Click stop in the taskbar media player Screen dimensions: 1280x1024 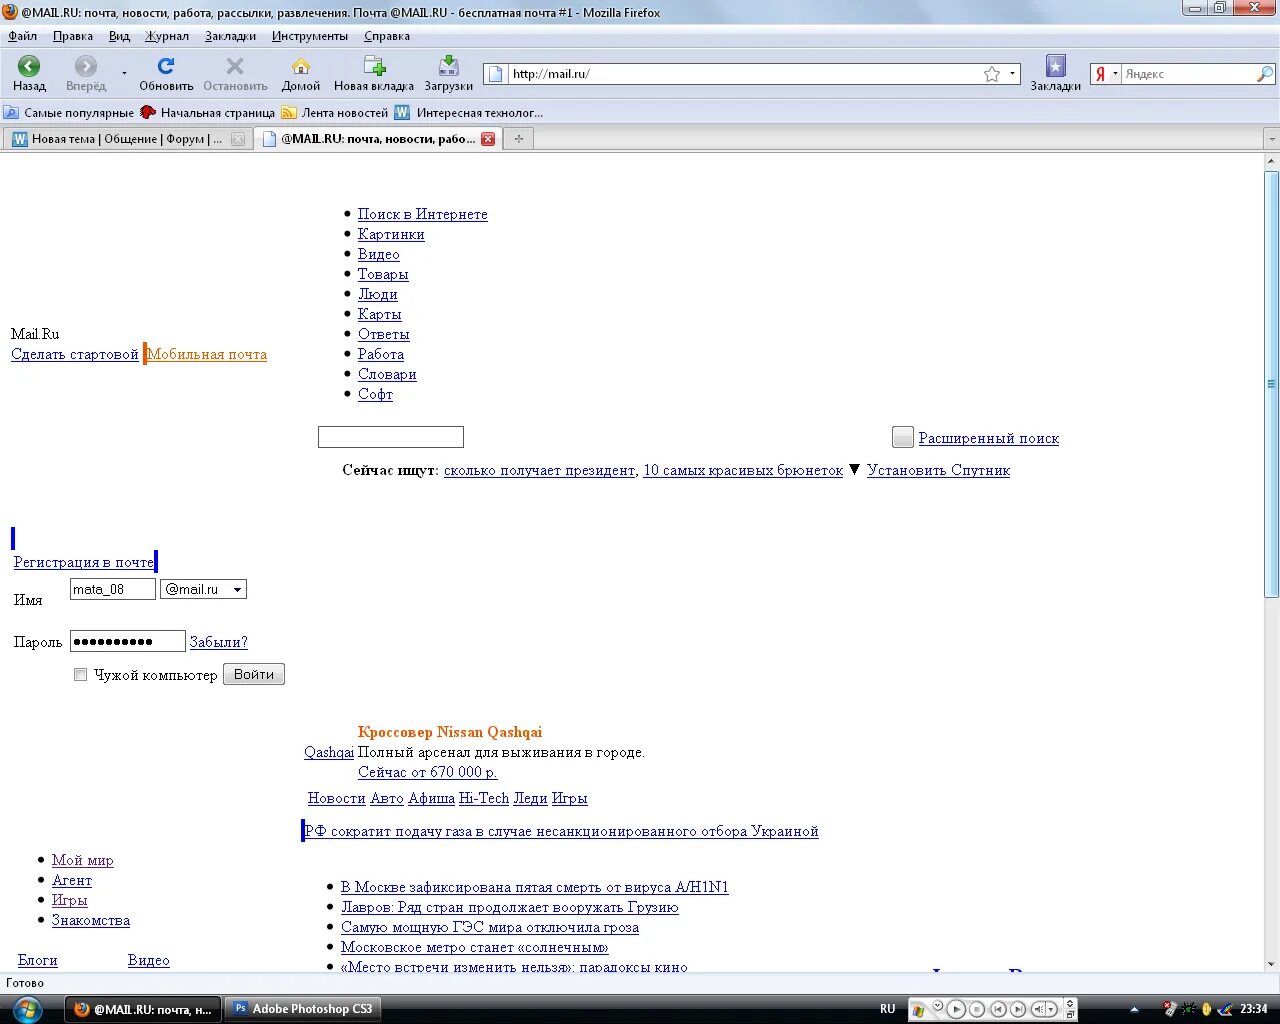tap(978, 1009)
